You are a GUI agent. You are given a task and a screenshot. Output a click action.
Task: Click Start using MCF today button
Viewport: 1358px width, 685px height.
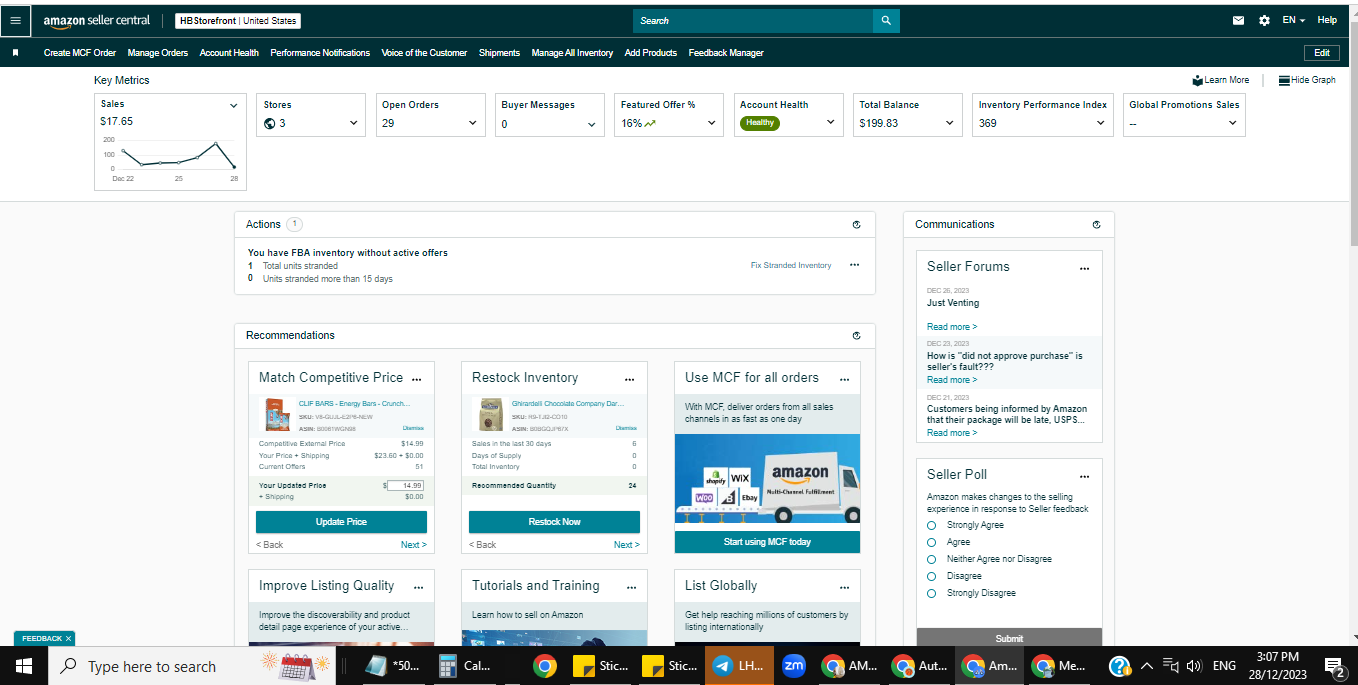(x=767, y=542)
